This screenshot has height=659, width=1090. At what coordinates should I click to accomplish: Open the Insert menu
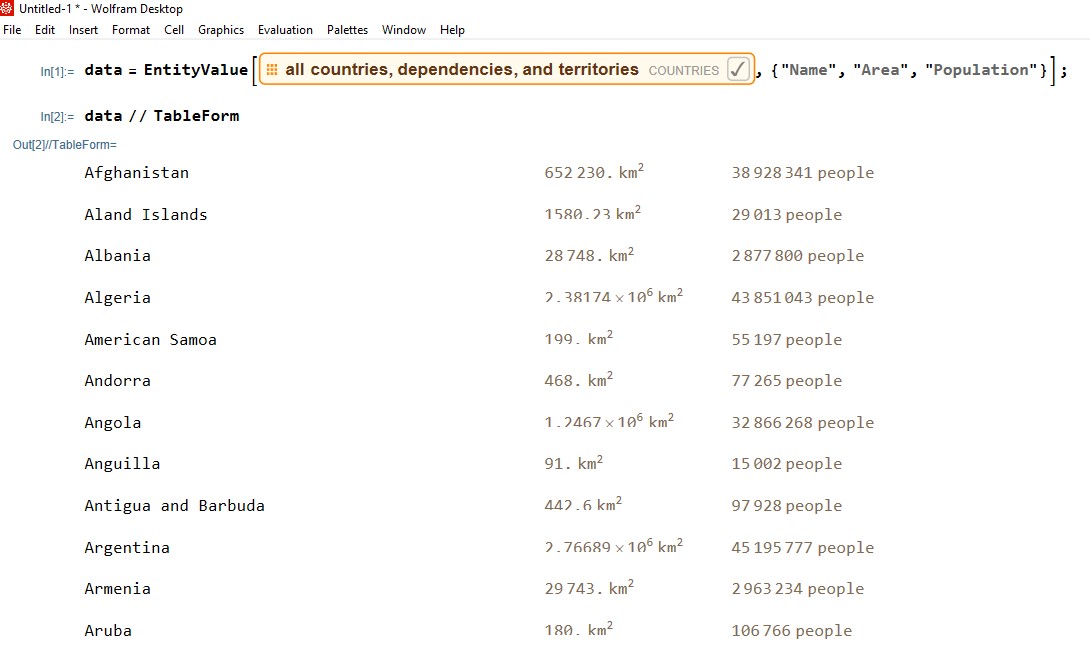pyautogui.click(x=83, y=30)
